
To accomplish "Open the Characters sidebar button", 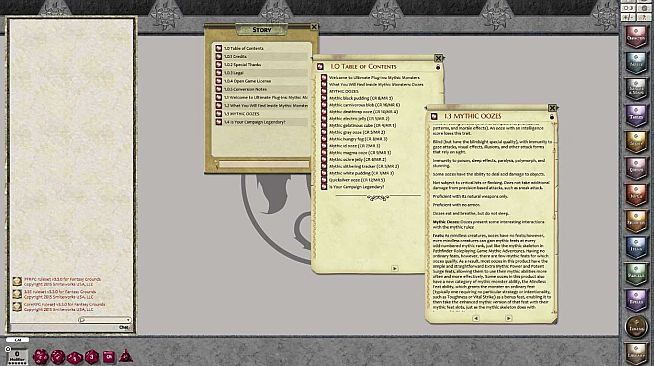I will click(x=636, y=37).
